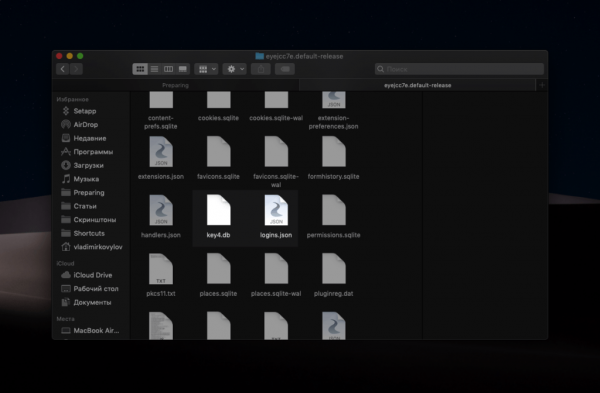Click the edit tags toolbar button

tap(285, 69)
